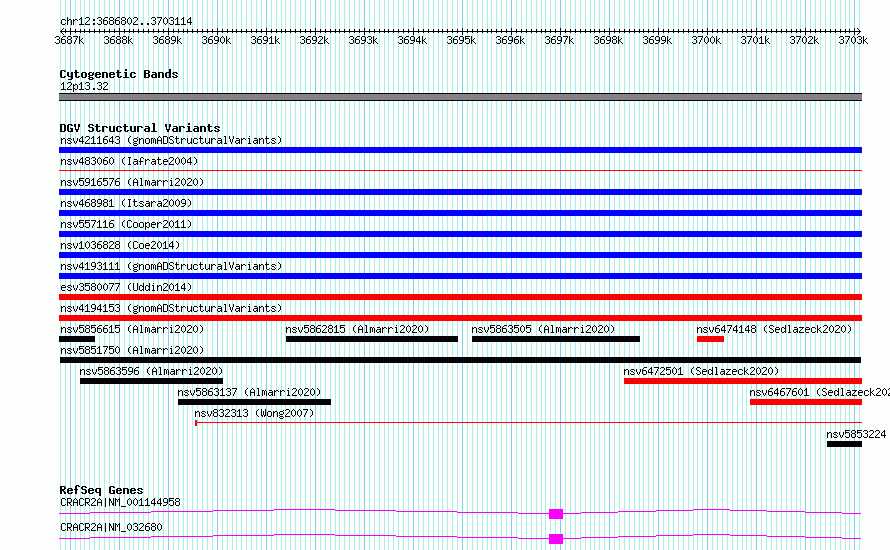Viewport: 890px width, 550px height.
Task: Click the 3697k ruler mark
Action: coord(559,40)
